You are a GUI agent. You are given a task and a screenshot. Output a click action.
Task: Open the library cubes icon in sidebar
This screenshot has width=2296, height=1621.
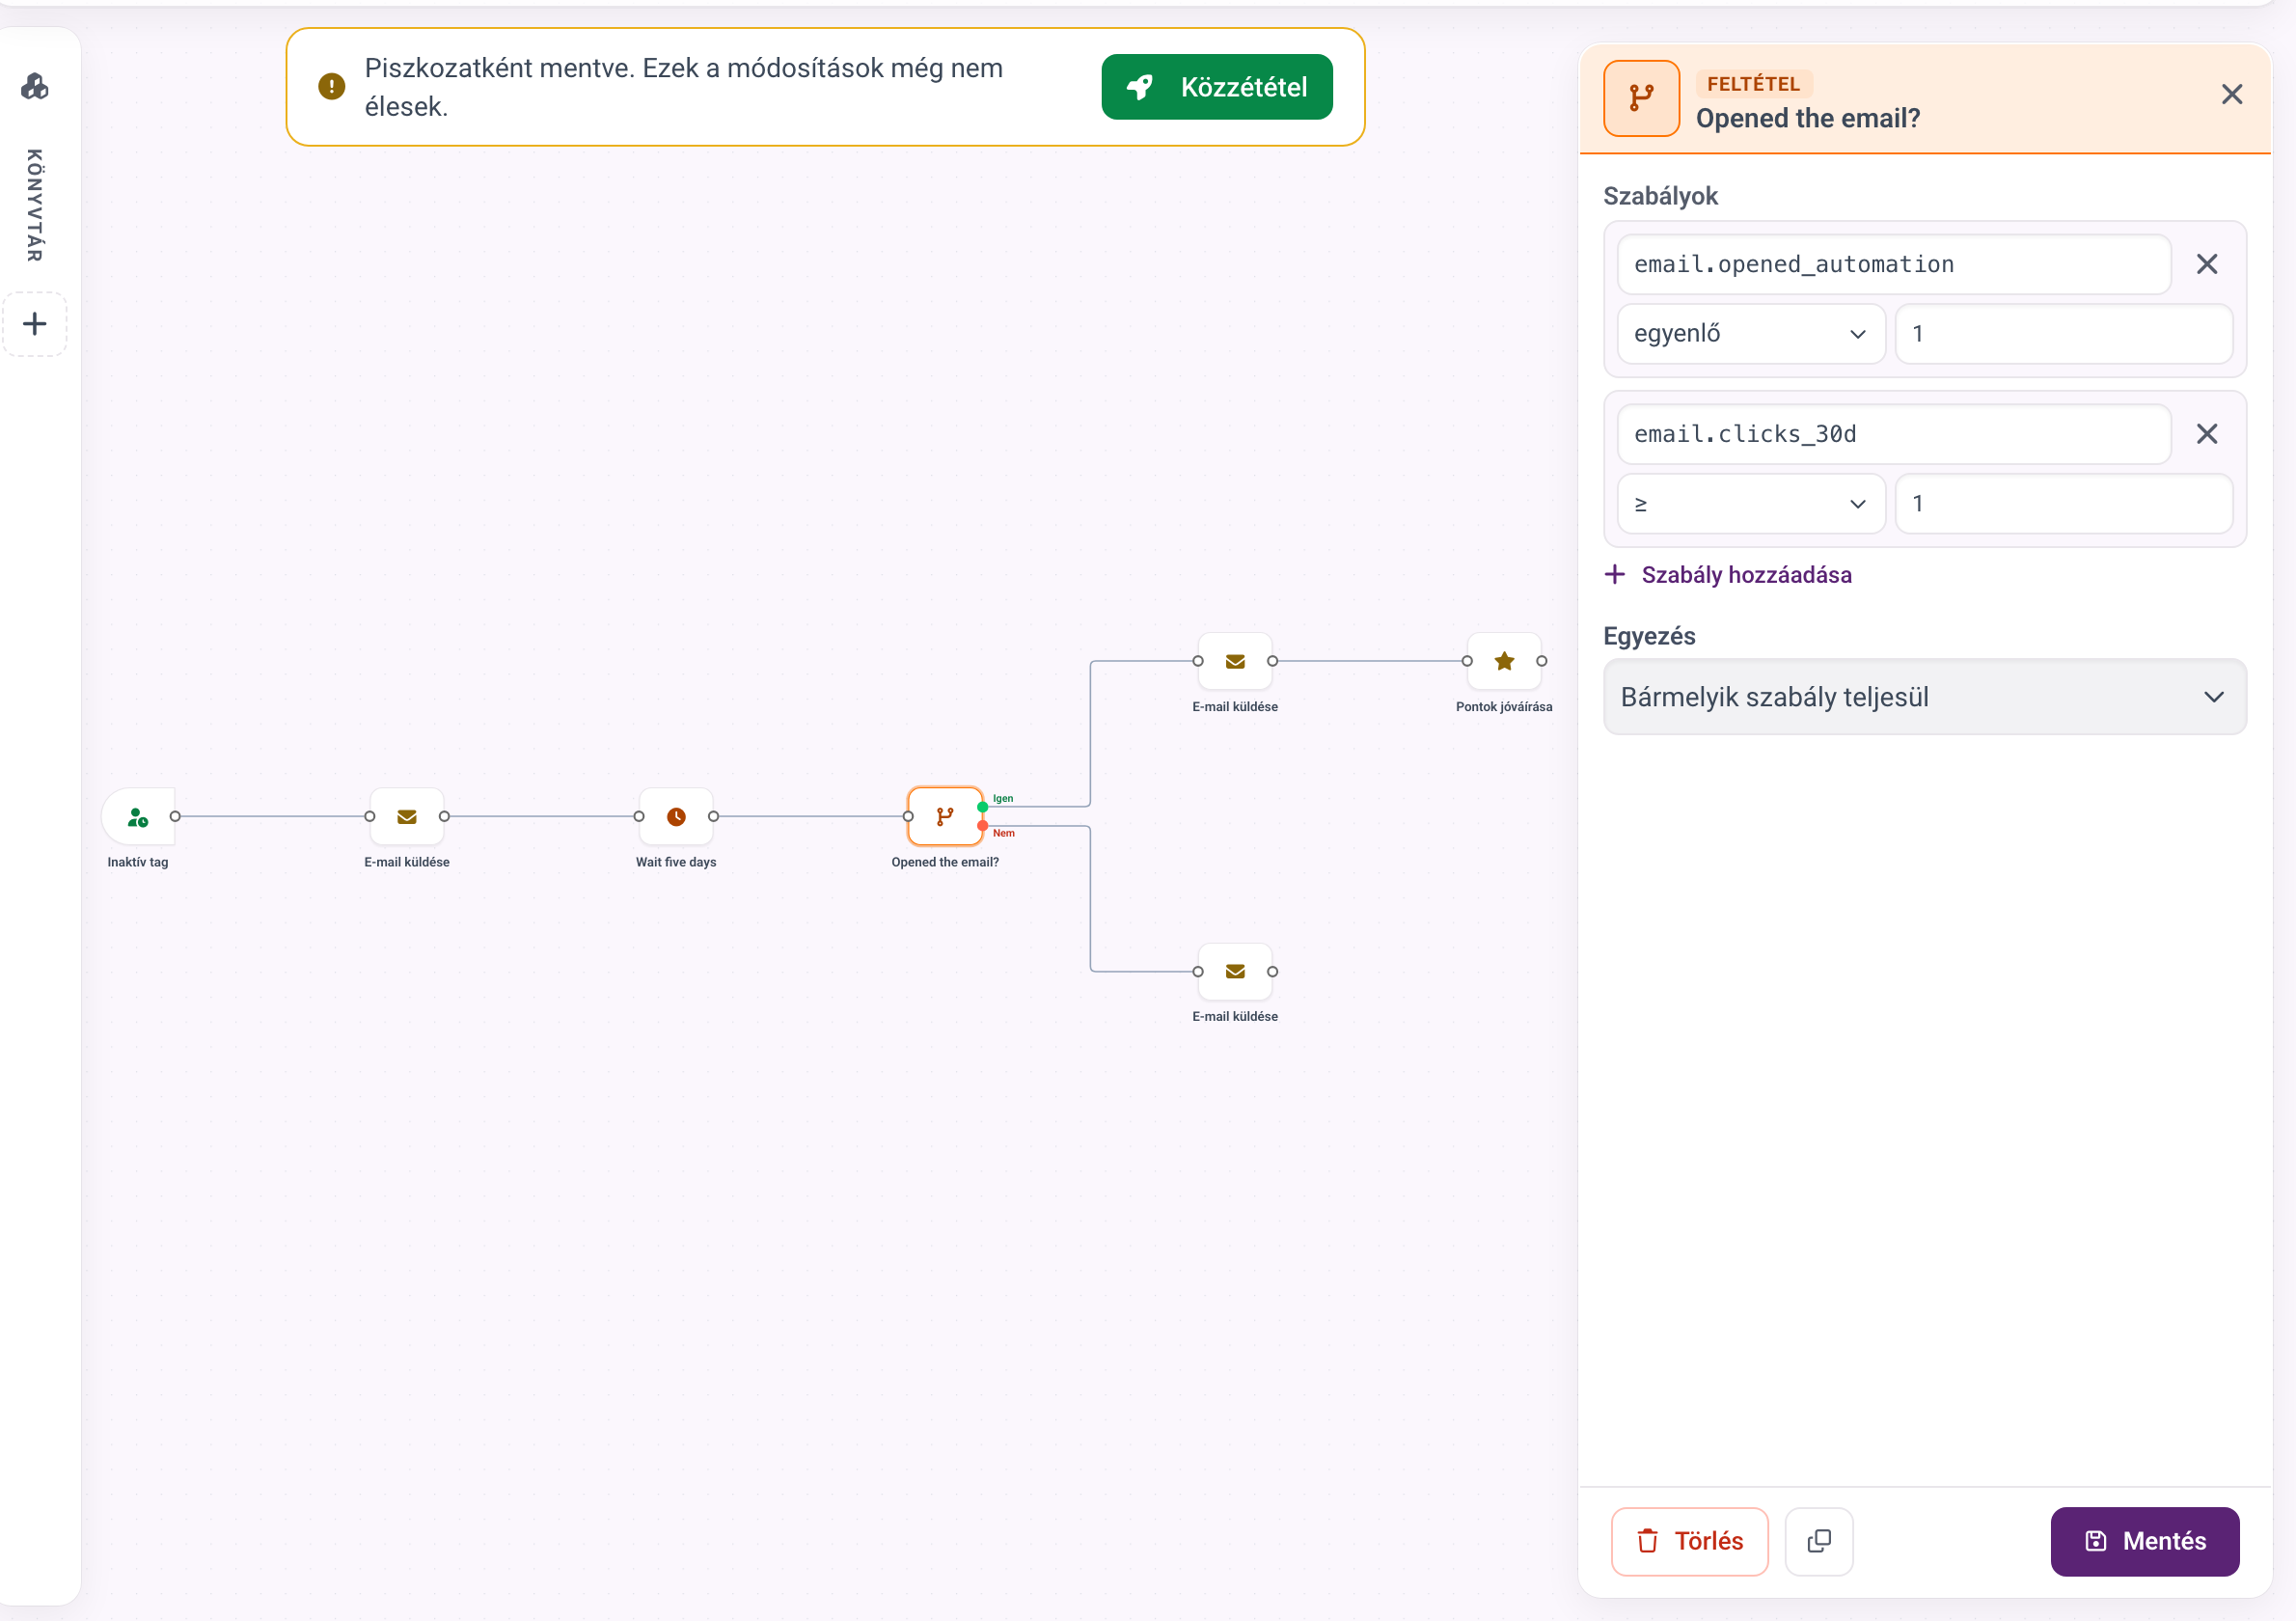click(35, 87)
